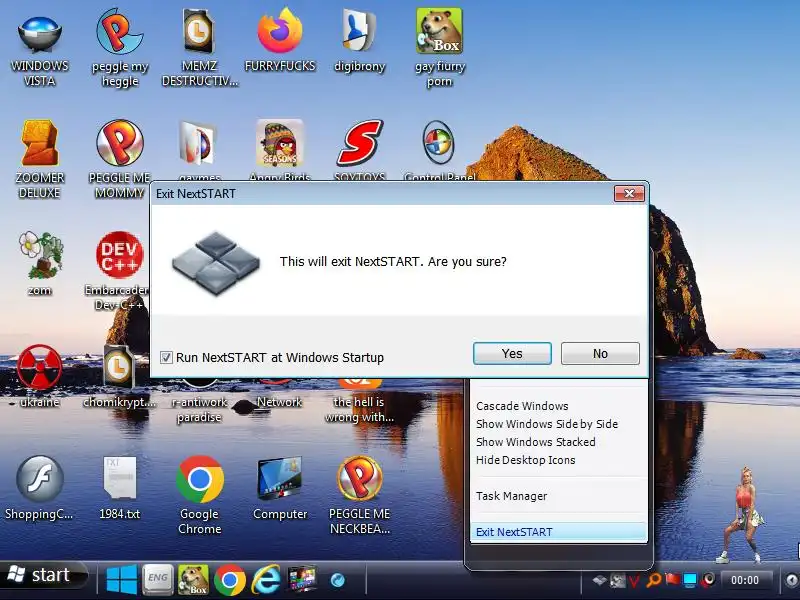Click cyan monitor tray icon
The image size is (800, 600).
[x=690, y=580]
